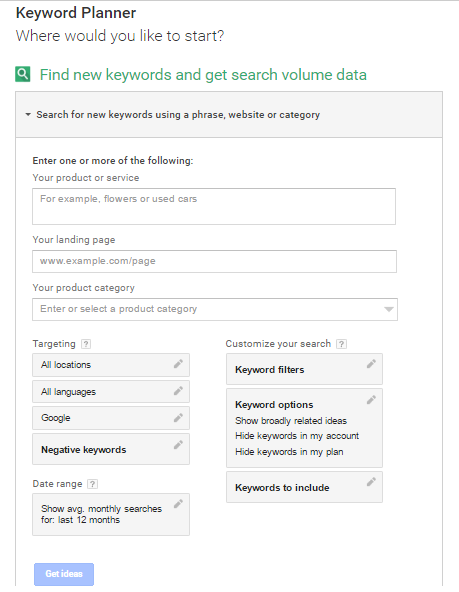Click the Get ideas button

pos(64,574)
